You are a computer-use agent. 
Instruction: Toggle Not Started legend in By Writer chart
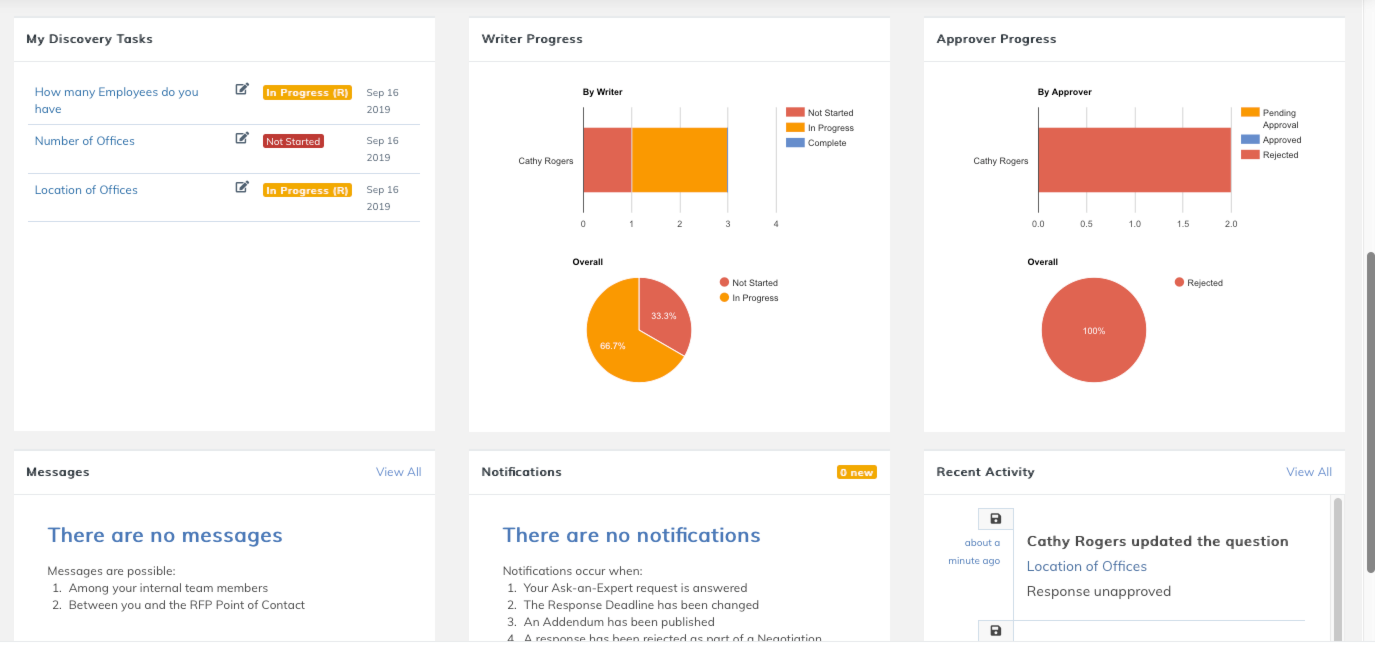coord(820,113)
